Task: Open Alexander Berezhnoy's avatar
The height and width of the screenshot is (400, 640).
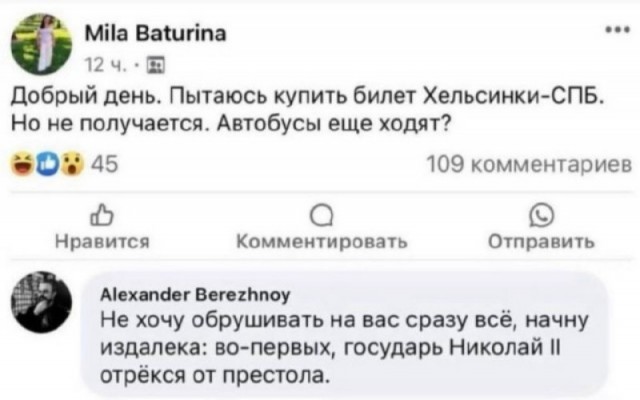Action: pyautogui.click(x=42, y=304)
